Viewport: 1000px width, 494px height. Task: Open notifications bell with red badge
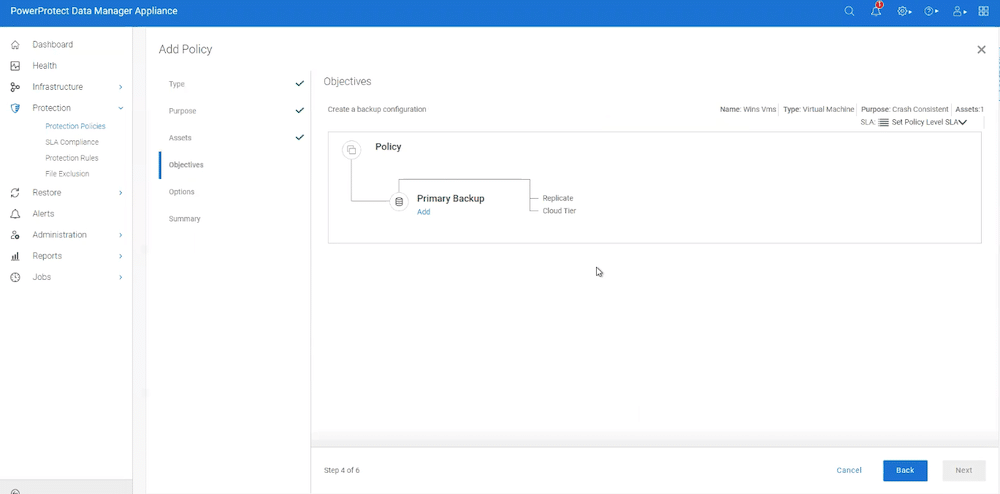pos(876,10)
